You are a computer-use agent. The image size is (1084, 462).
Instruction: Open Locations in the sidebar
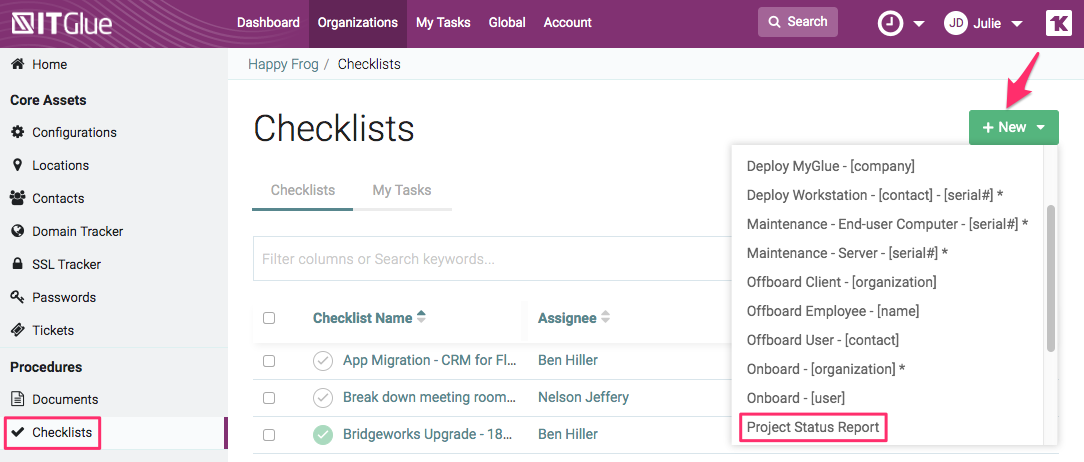click(61, 165)
